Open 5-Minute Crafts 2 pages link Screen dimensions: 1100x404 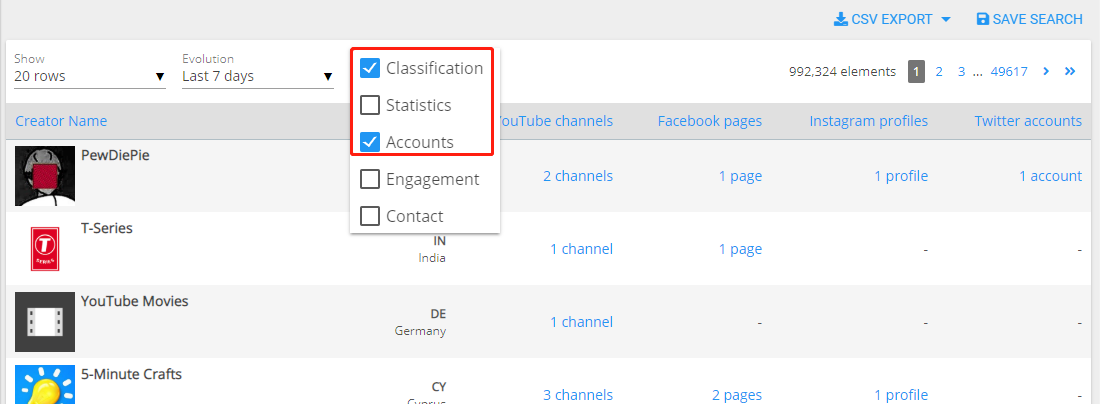pyautogui.click(x=737, y=395)
